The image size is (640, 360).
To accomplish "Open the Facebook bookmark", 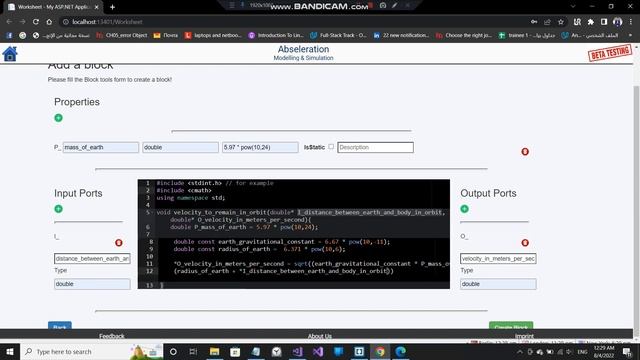I will [9, 36].
